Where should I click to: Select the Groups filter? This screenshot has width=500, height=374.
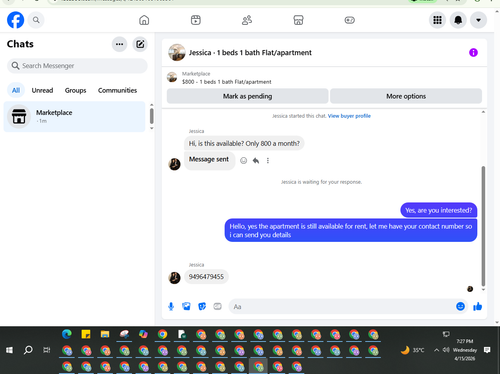(75, 90)
